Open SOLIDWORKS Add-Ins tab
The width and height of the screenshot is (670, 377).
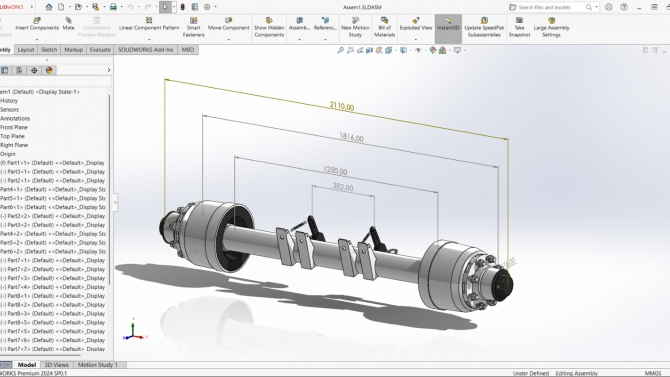pos(146,50)
